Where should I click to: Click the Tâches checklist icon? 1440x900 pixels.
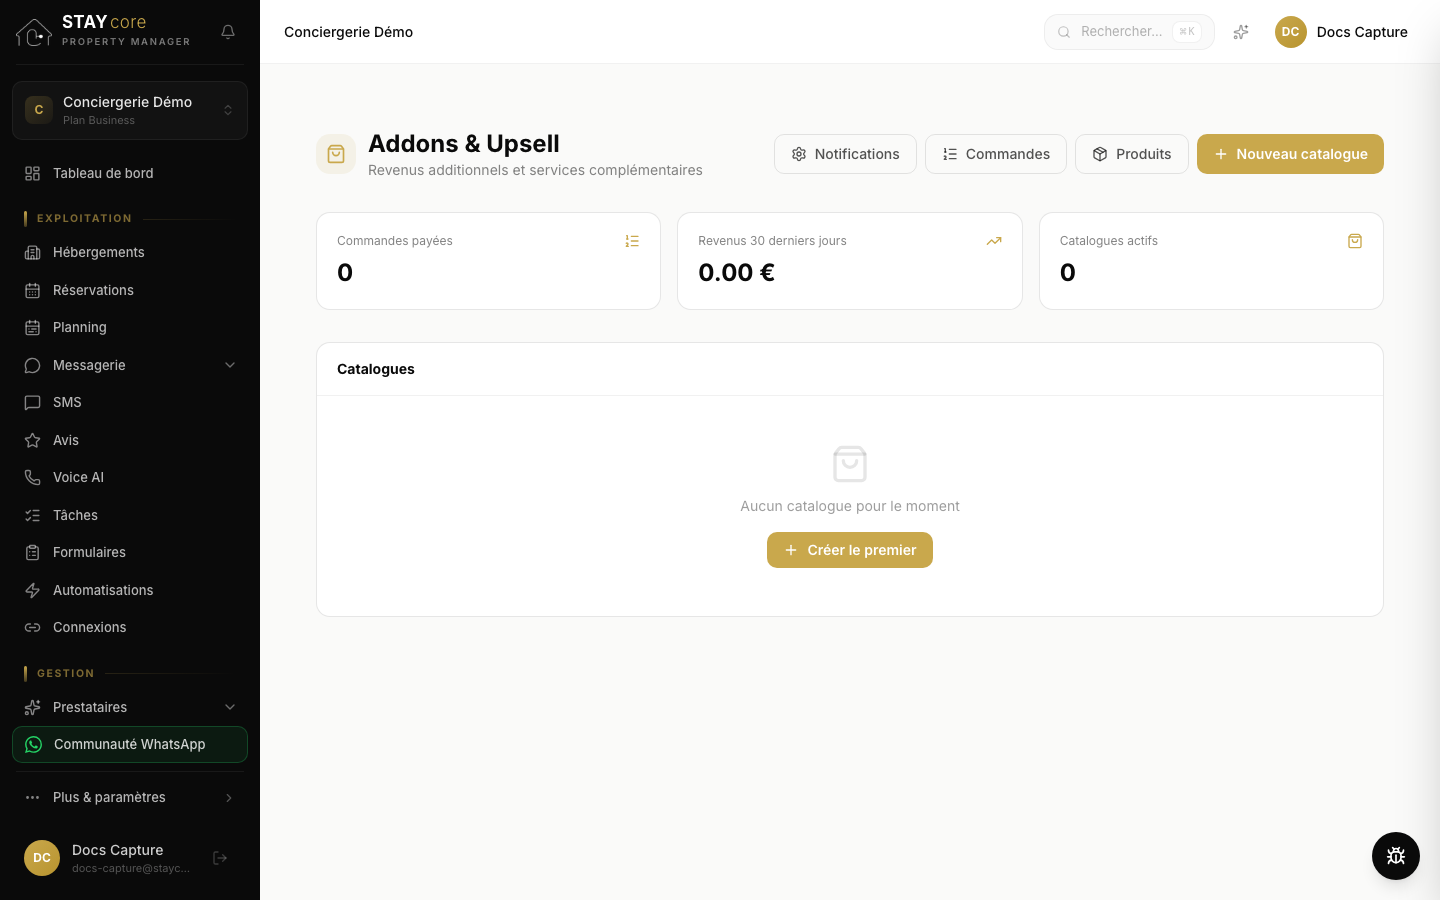[32, 515]
